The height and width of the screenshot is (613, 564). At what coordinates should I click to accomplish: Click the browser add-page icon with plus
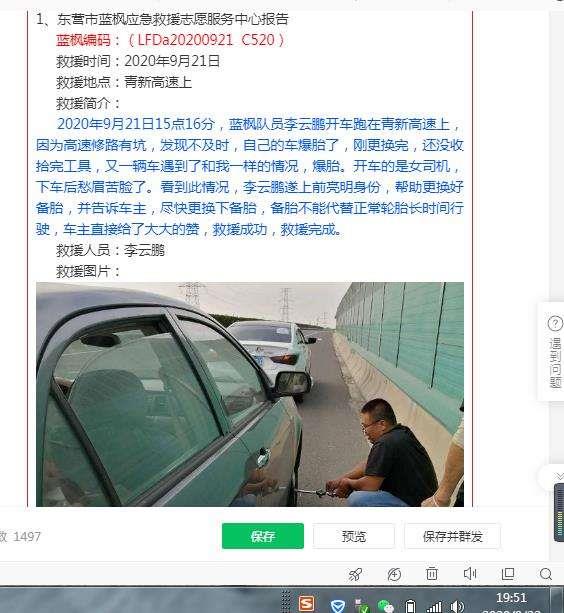394,574
